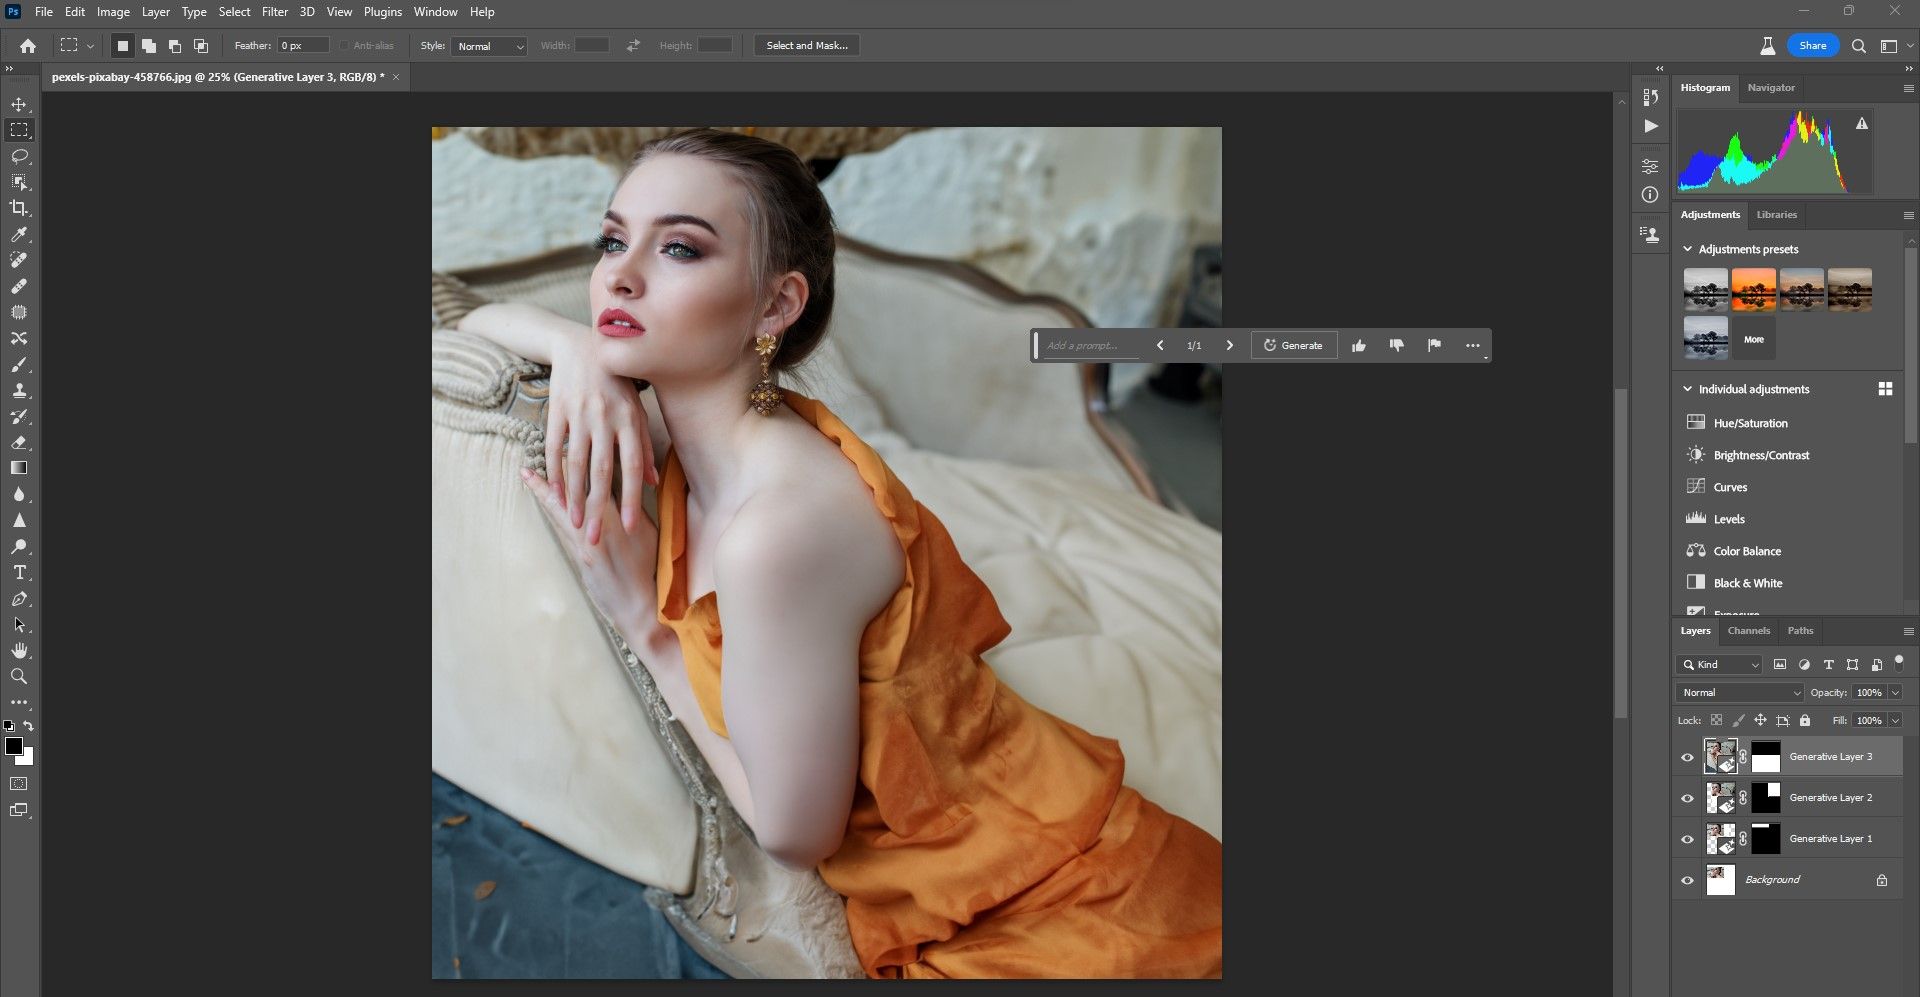Open the Filter menu

click(x=274, y=12)
